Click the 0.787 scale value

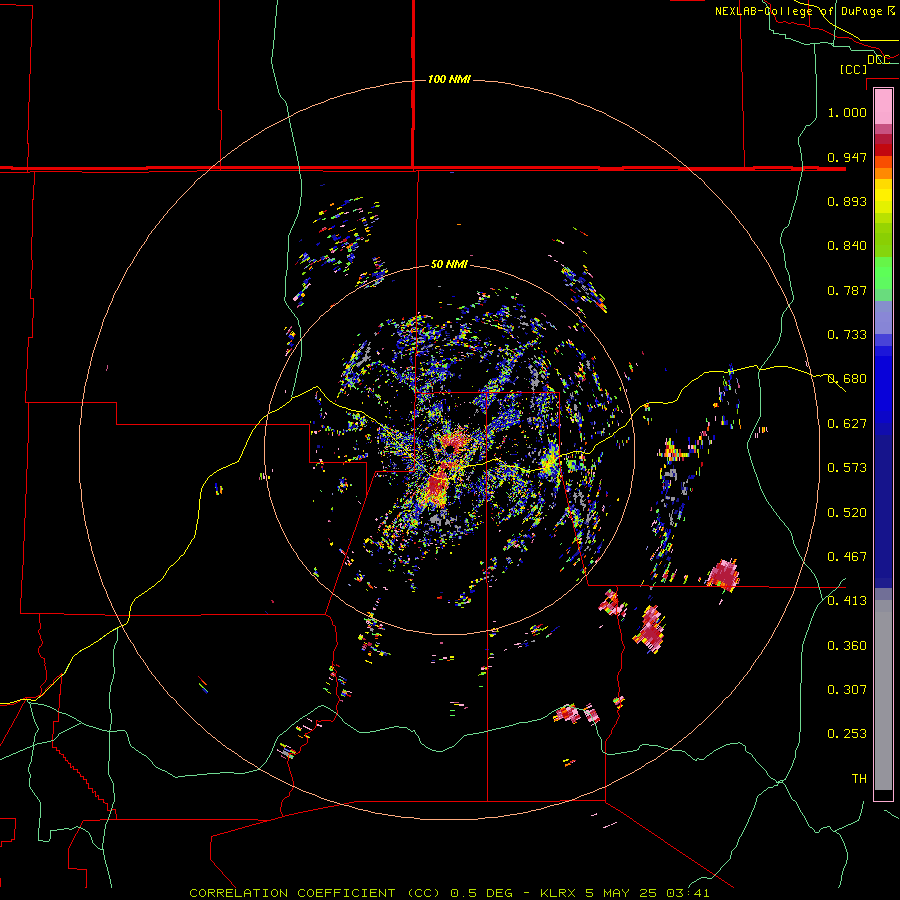[847, 290]
